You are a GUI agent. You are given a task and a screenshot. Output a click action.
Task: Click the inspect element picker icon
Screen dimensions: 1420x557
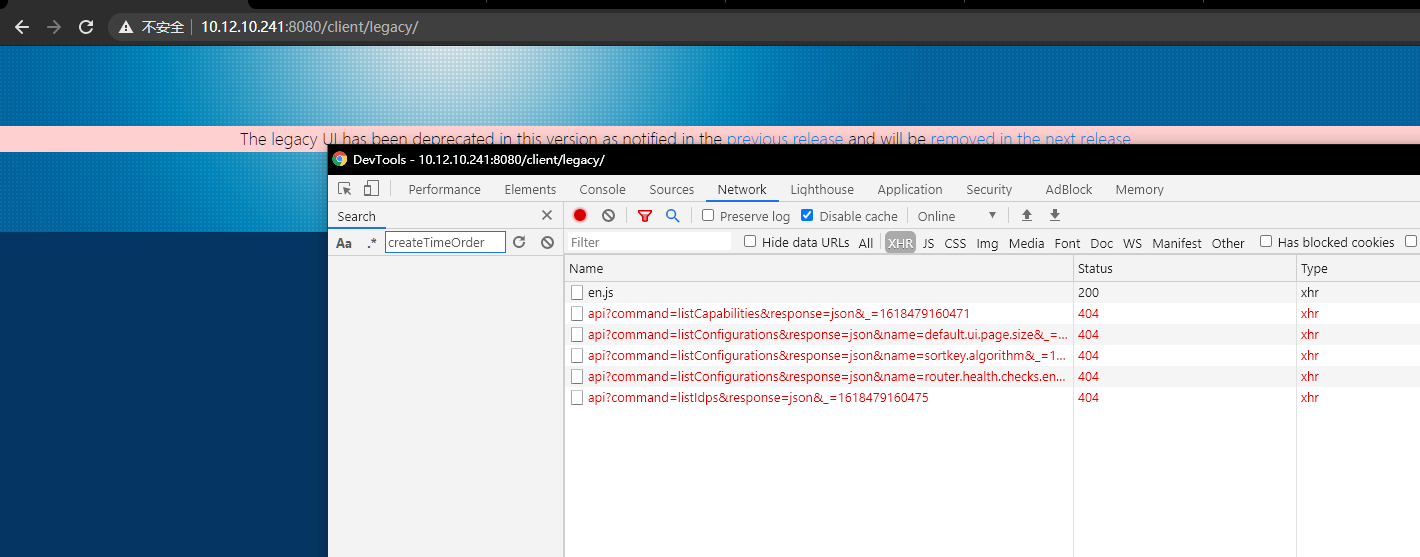(345, 189)
